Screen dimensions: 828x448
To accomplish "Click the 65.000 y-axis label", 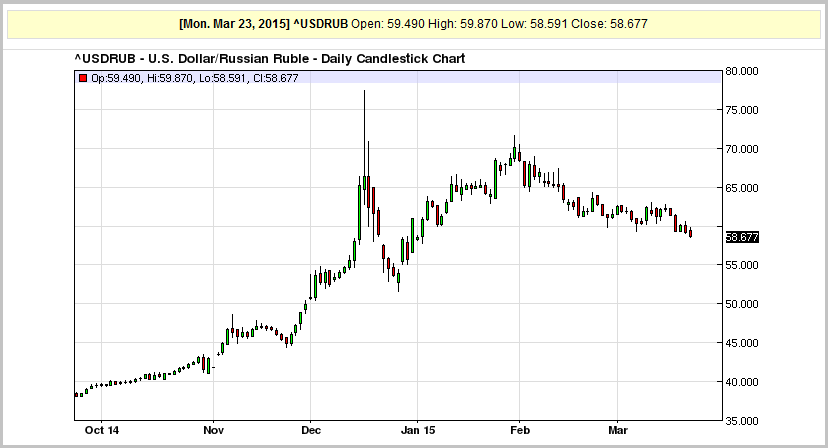I will tap(742, 188).
